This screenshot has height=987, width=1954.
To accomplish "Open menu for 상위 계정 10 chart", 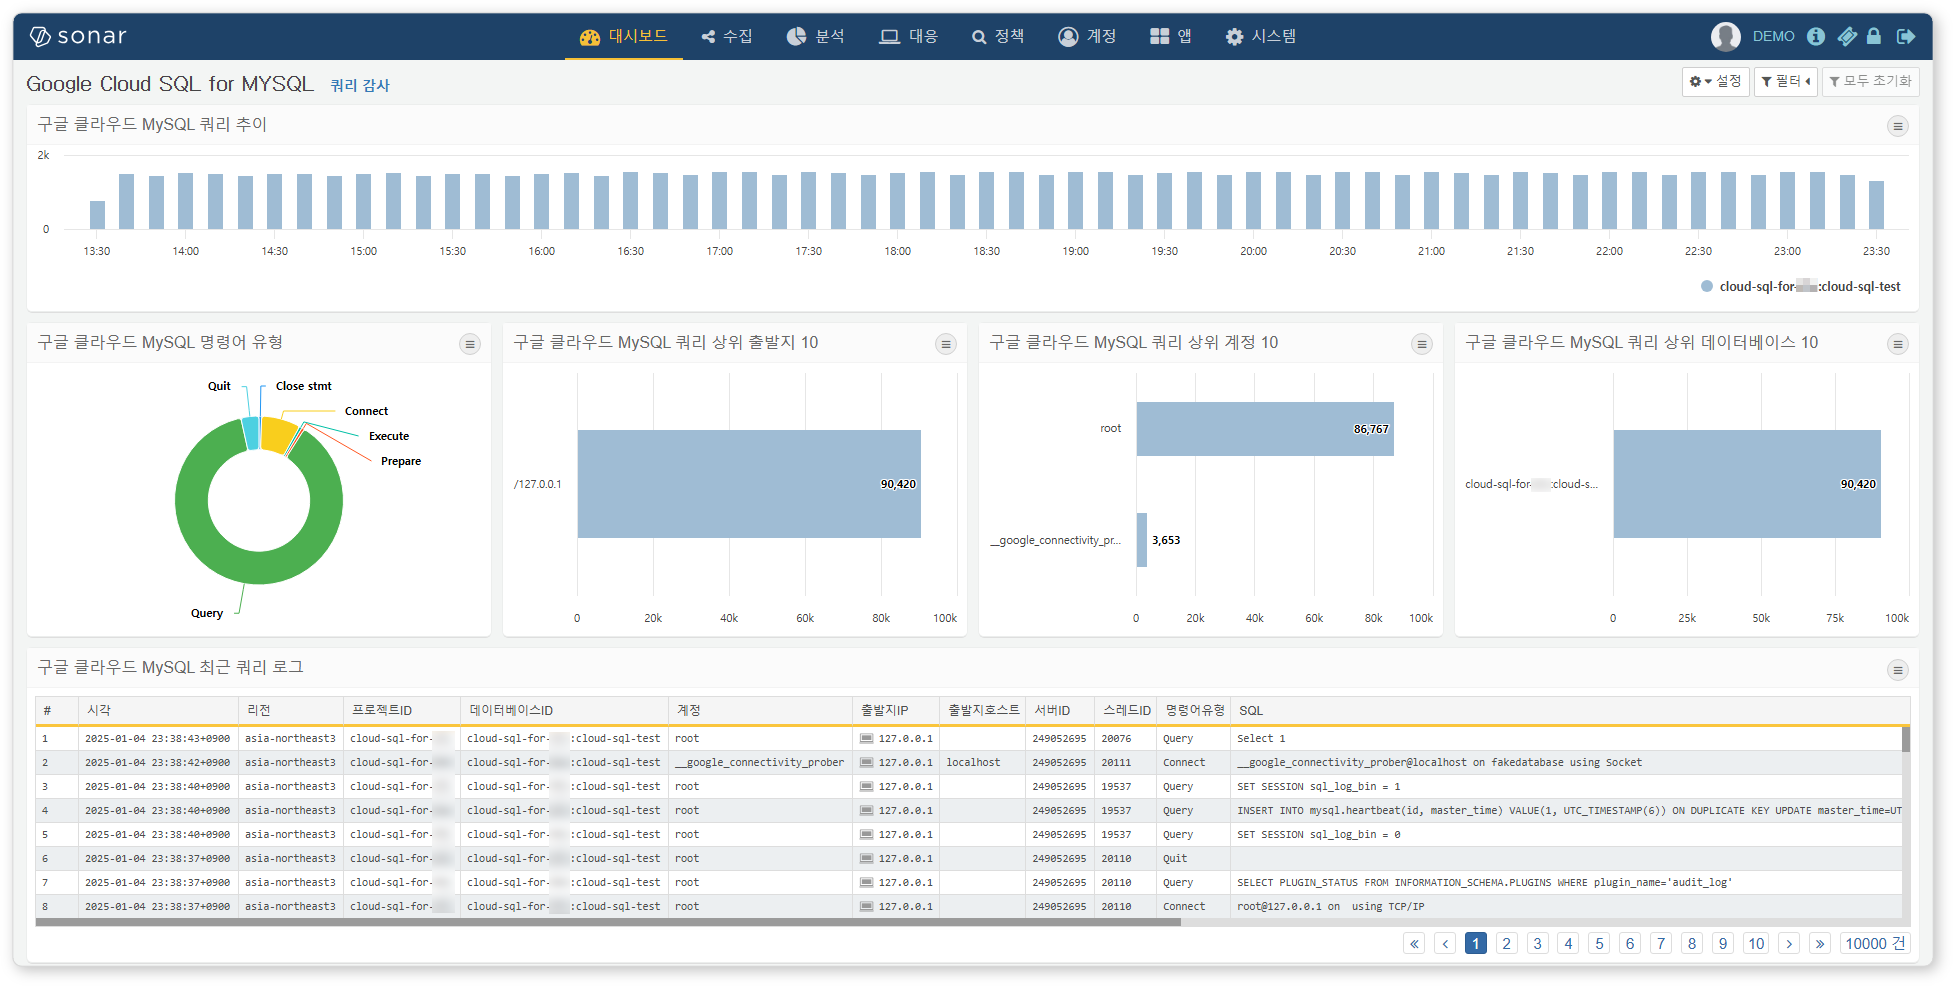I will (1421, 344).
